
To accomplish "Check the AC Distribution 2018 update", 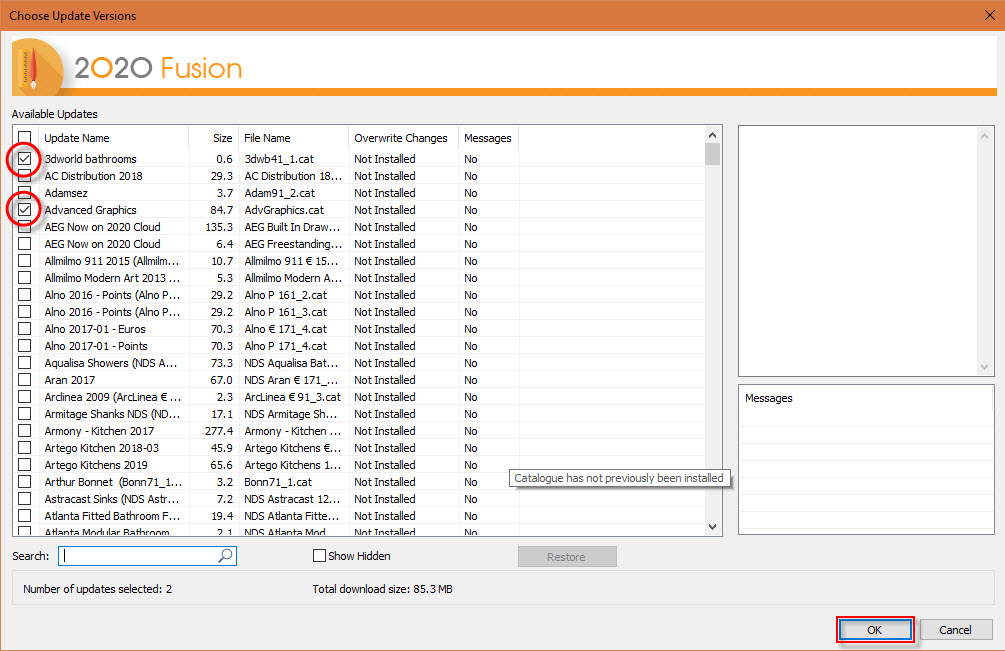I will click(24, 175).
